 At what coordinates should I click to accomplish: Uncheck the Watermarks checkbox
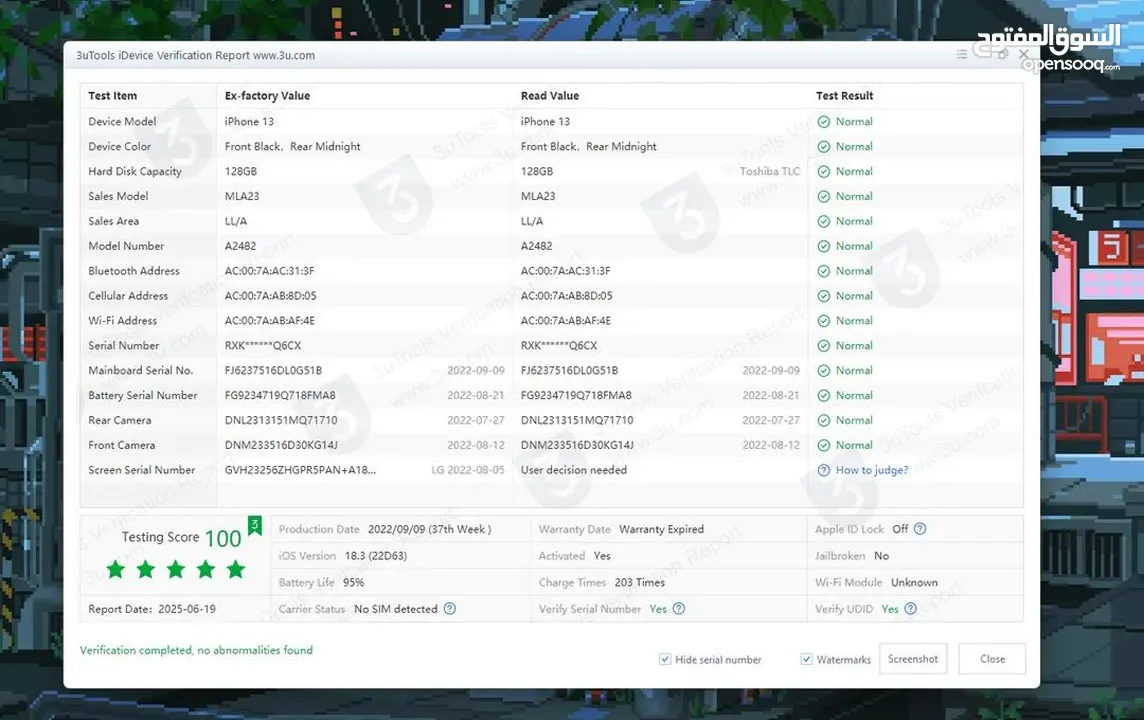pos(806,659)
